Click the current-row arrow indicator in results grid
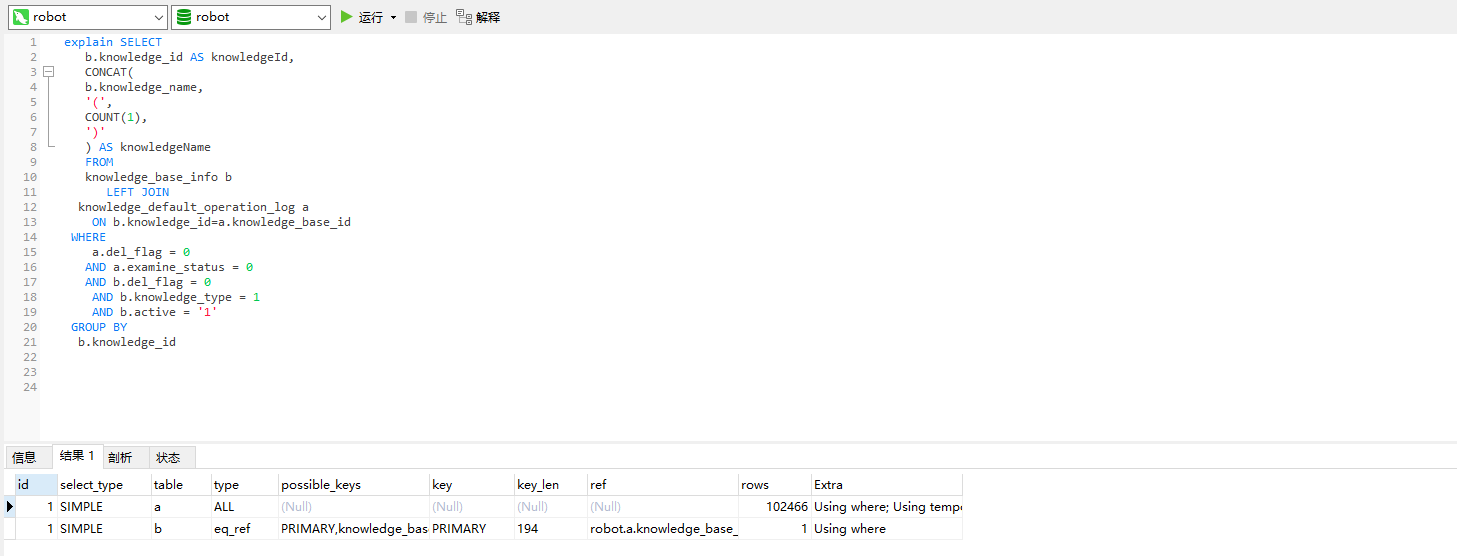The image size is (1457, 556). (10, 507)
